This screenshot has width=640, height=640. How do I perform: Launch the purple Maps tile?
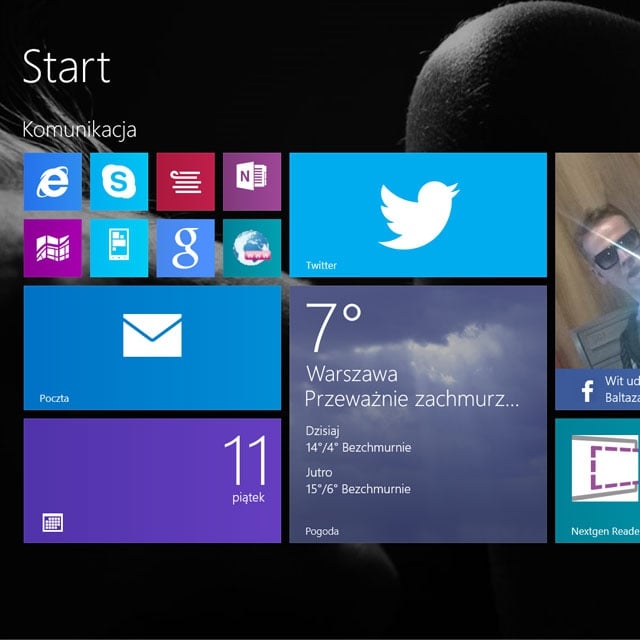[x=52, y=248]
